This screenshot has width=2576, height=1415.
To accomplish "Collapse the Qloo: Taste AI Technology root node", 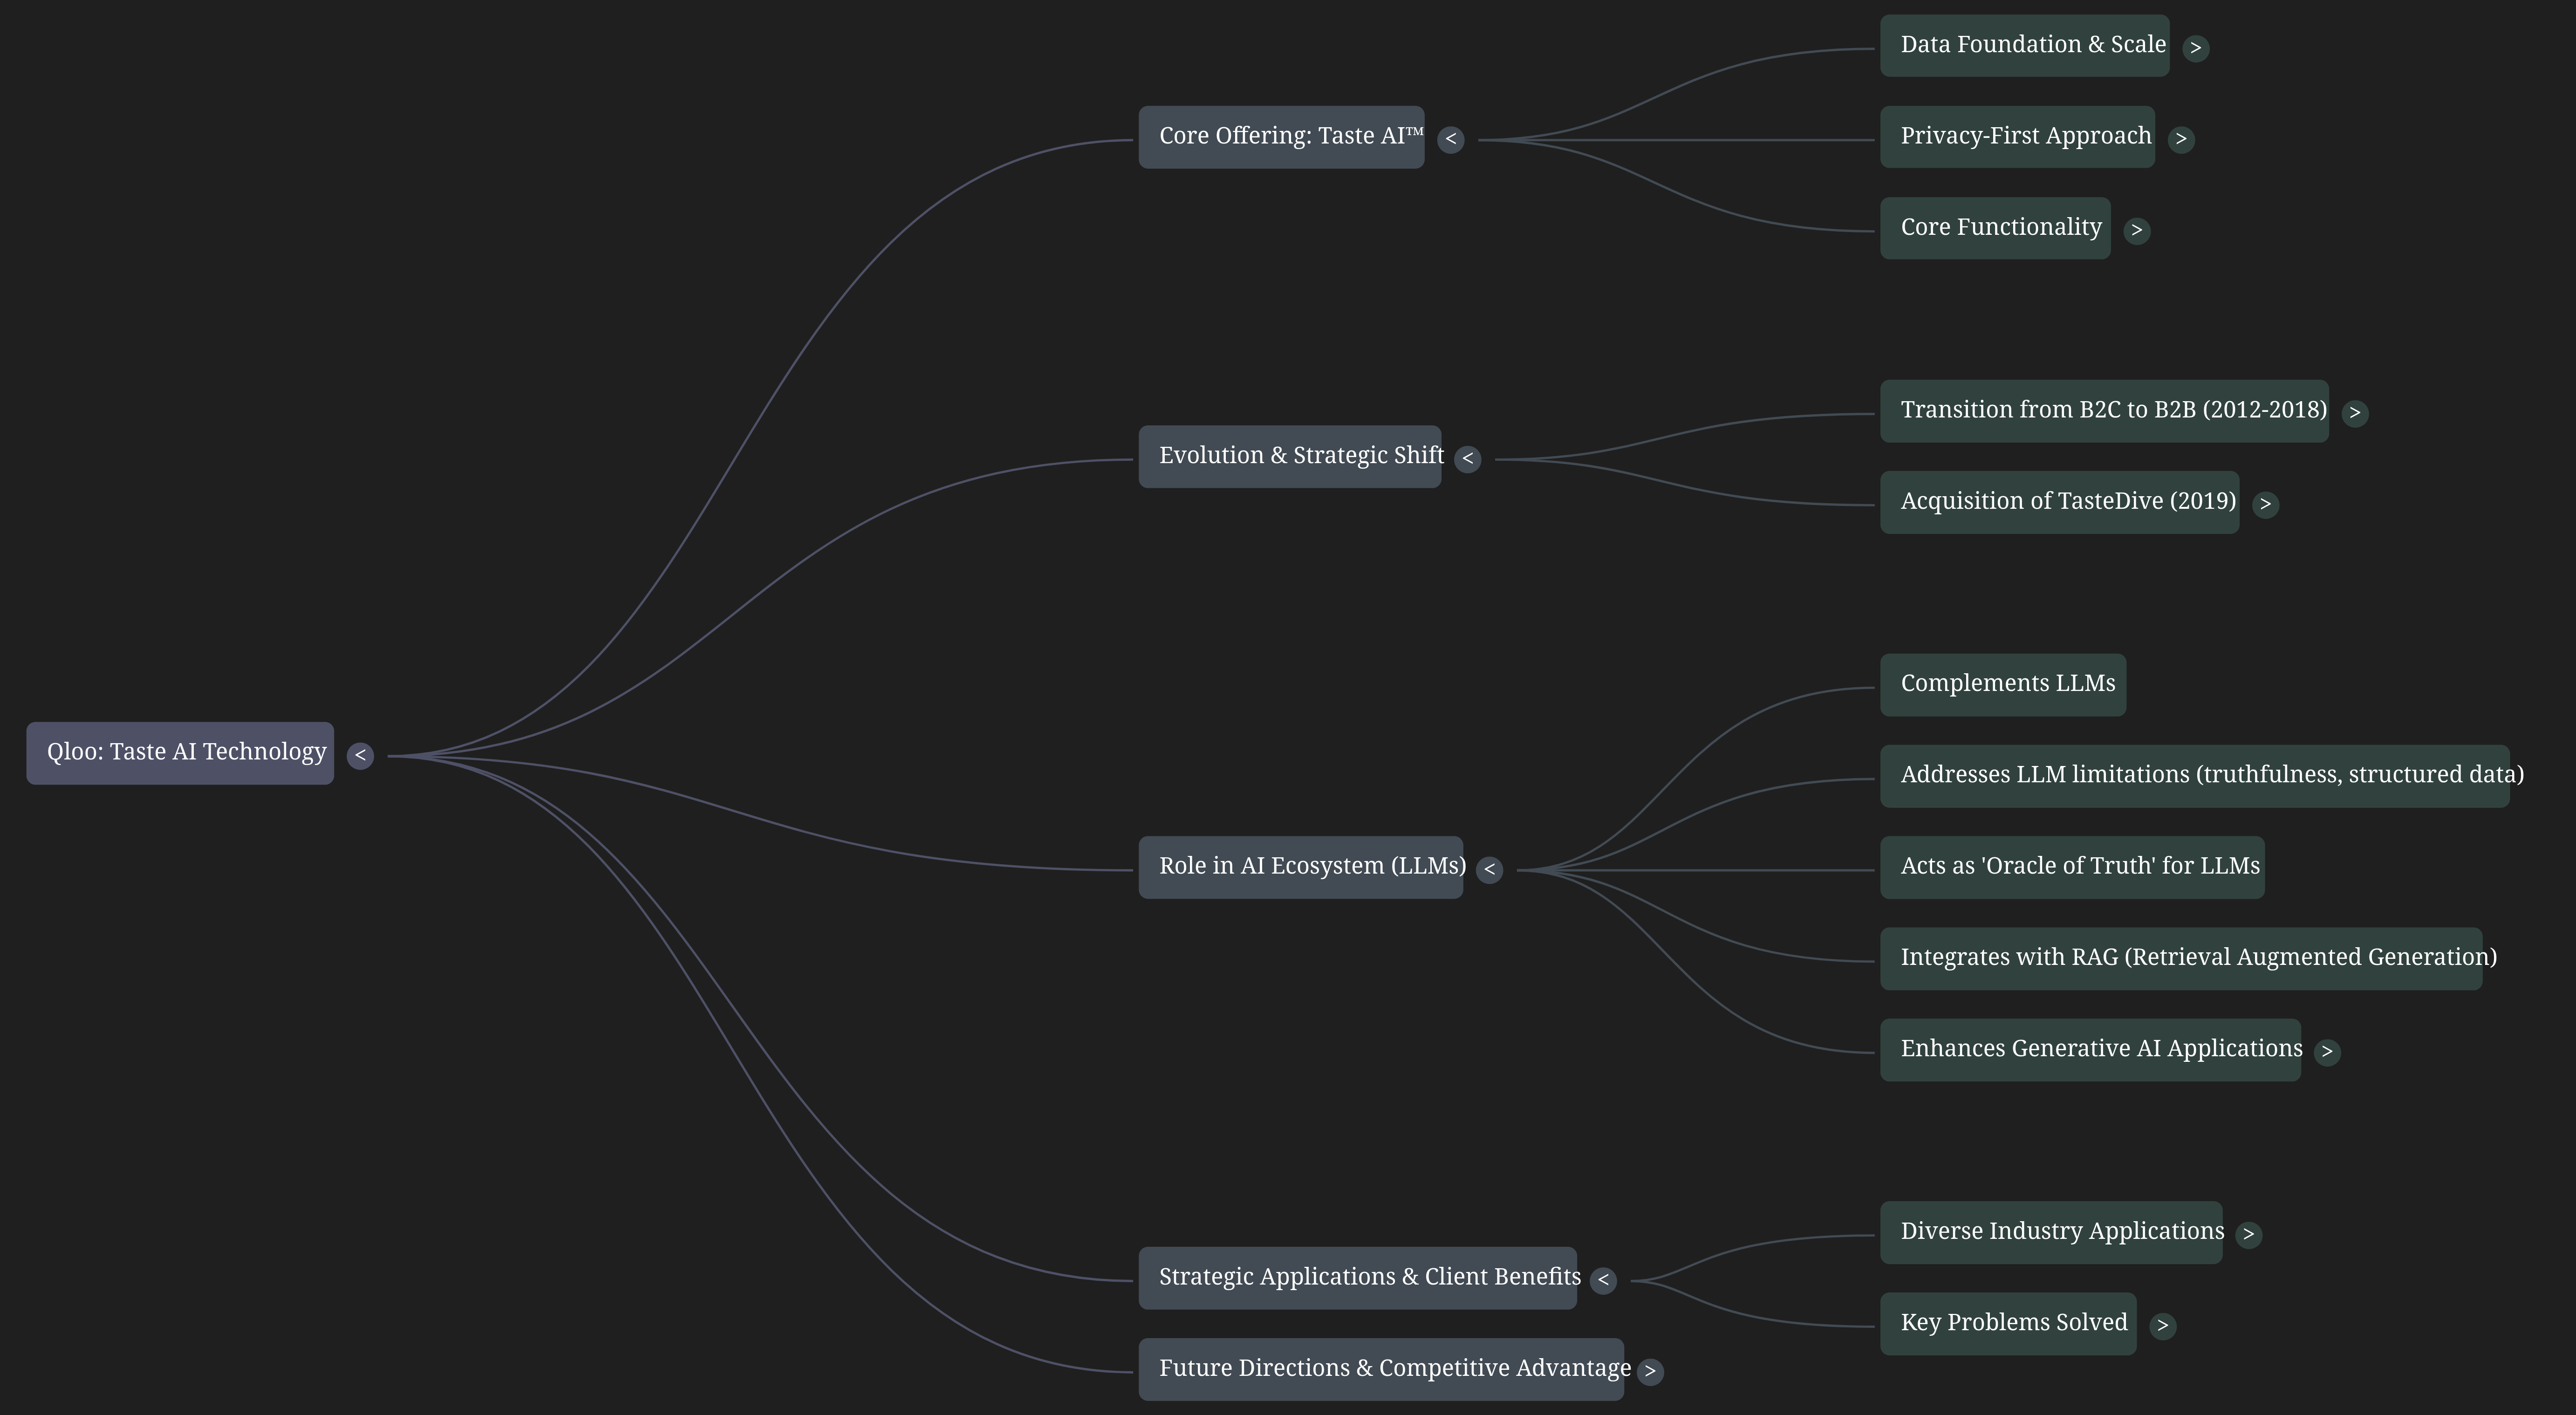I will pos(360,756).
